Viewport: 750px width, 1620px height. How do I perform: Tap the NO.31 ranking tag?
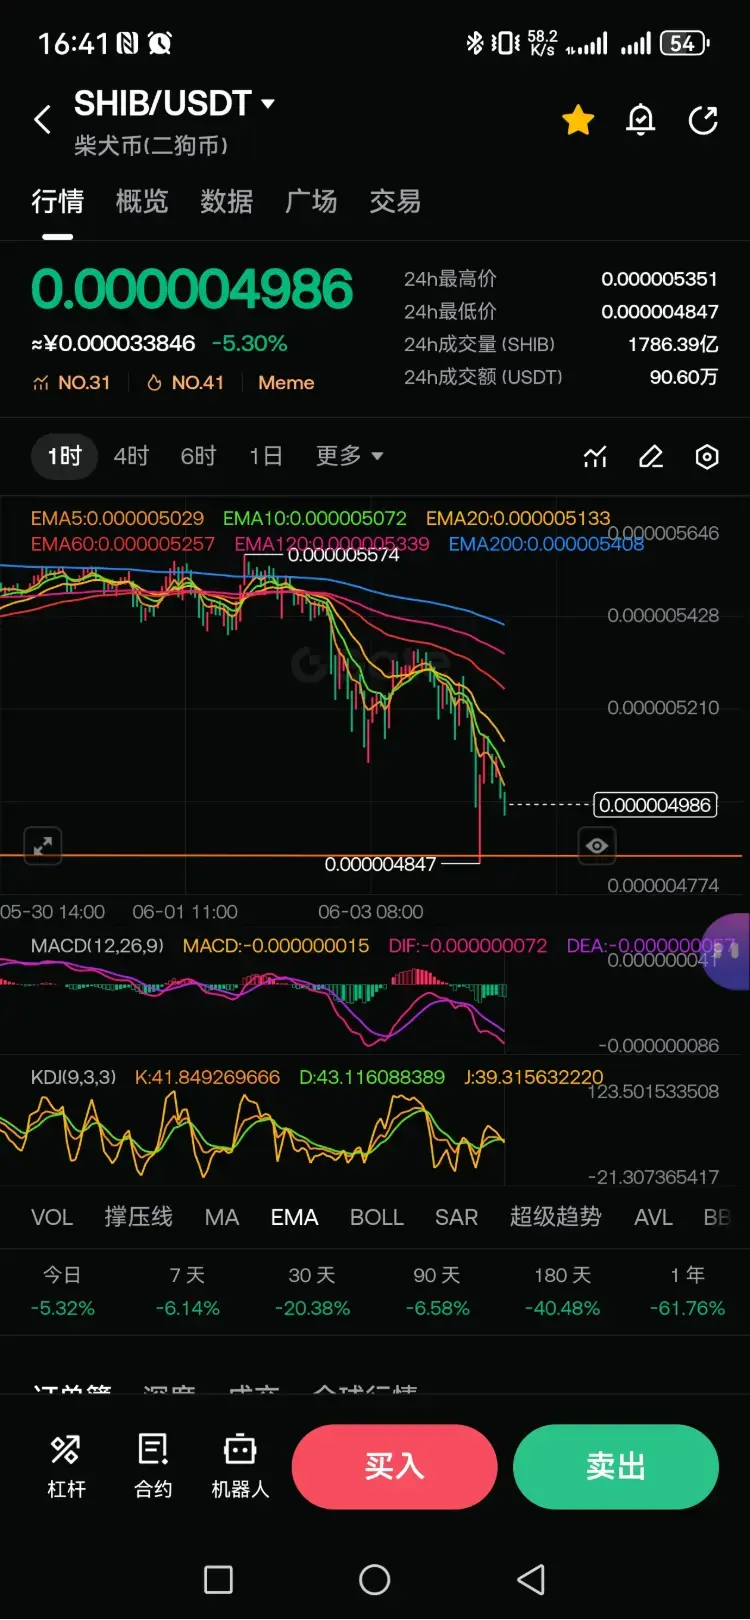click(71, 383)
